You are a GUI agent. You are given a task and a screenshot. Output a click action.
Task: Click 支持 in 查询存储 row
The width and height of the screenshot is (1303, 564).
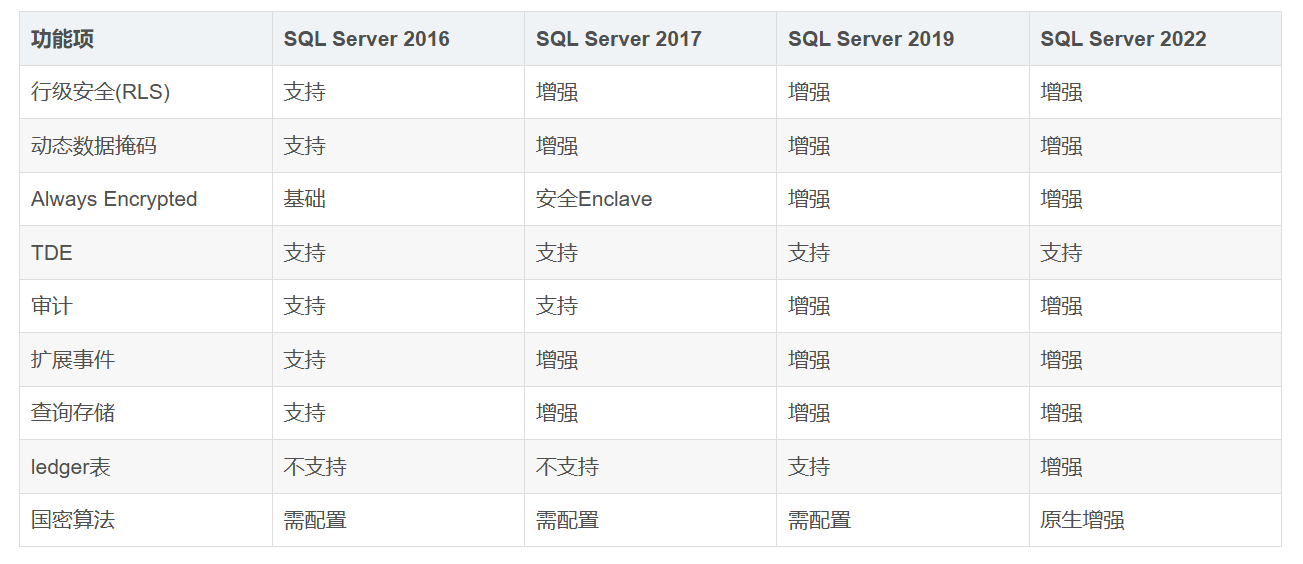tap(304, 413)
